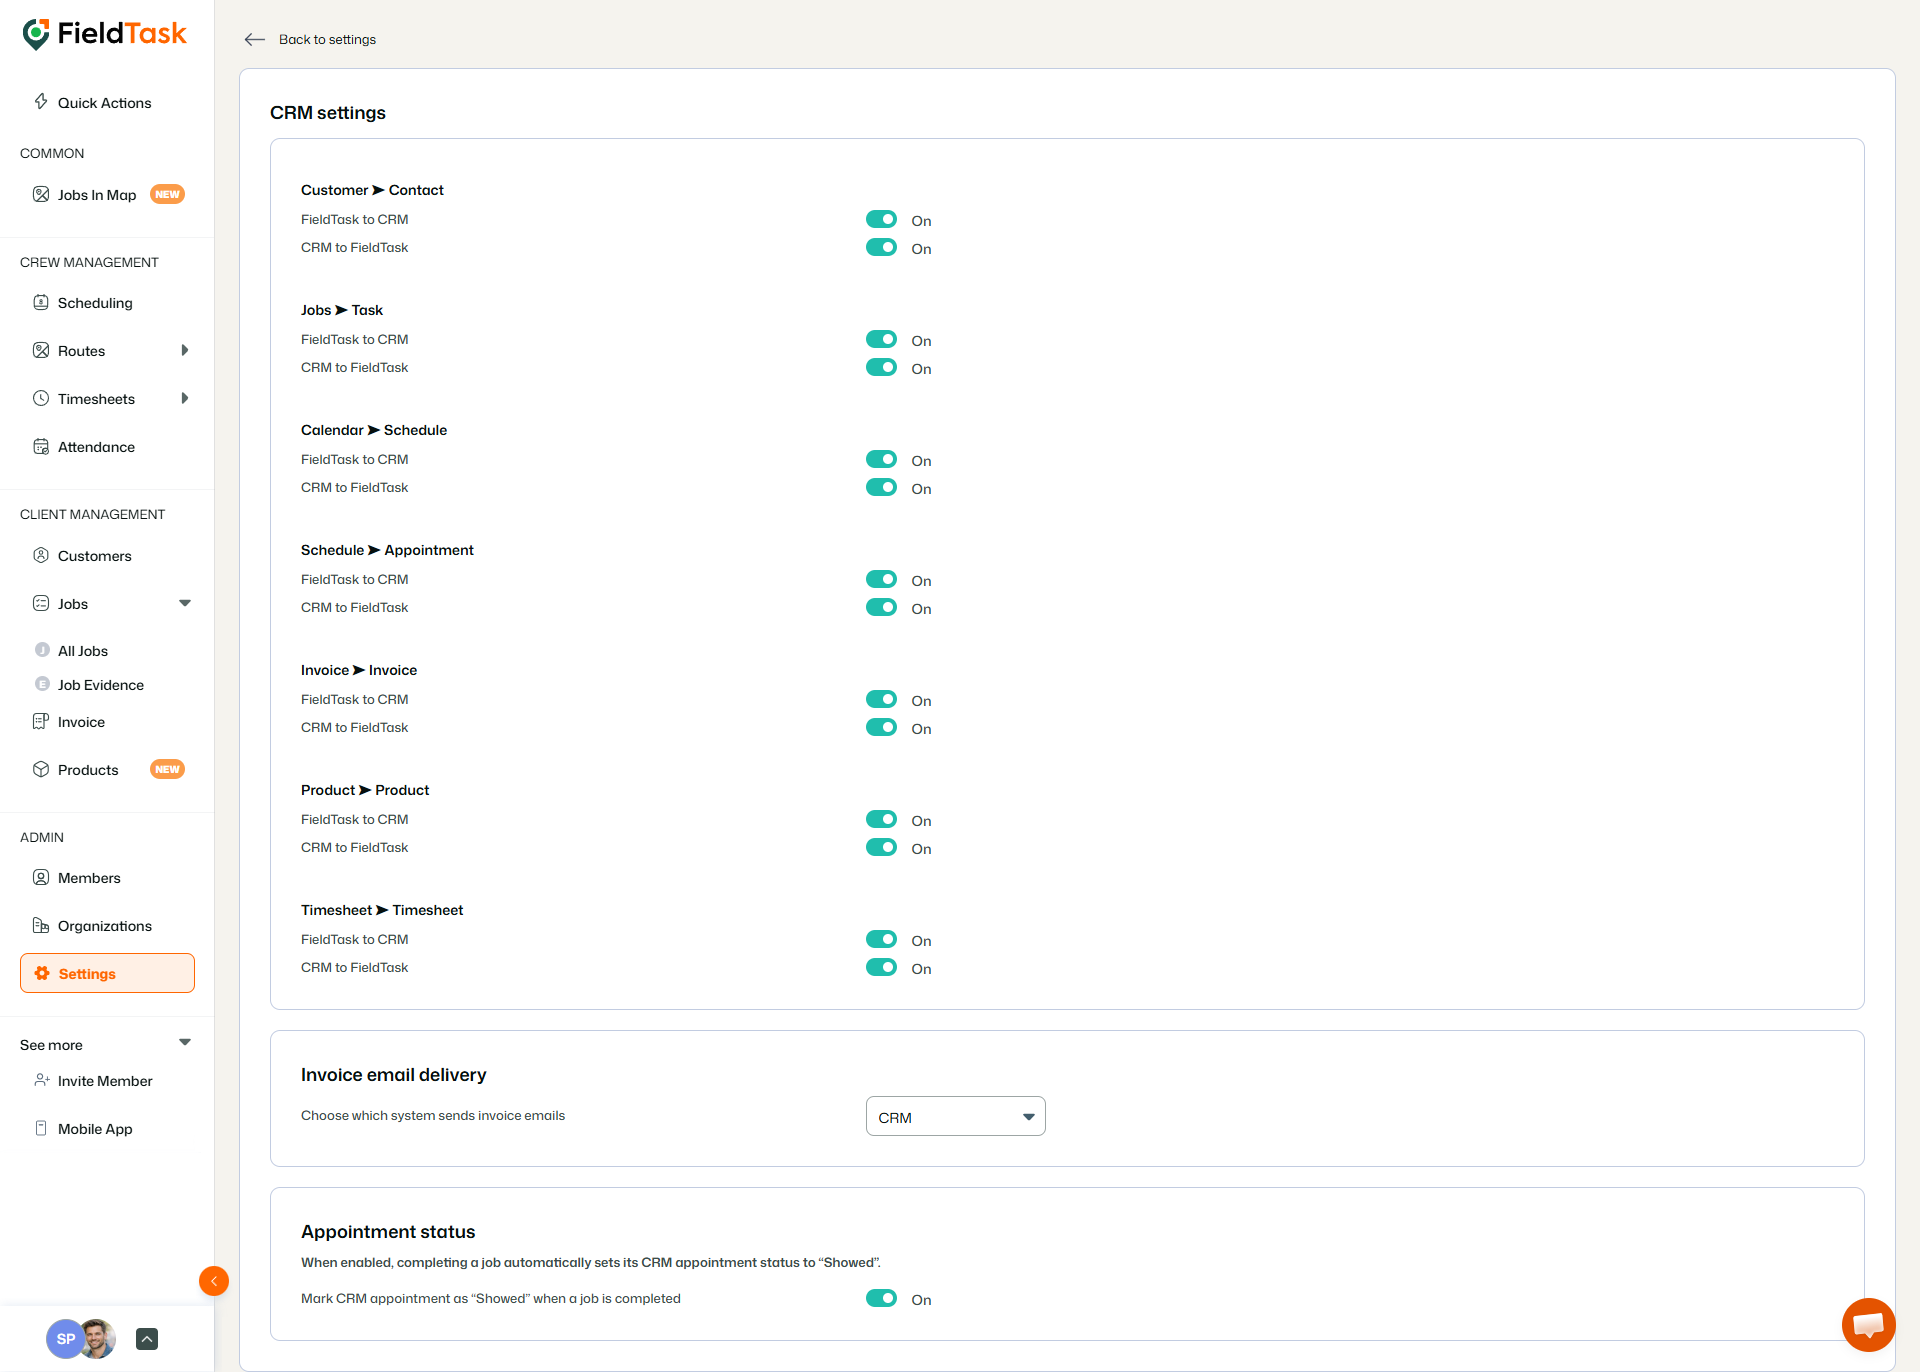Toggle Invoice FieldTask to CRM sync
This screenshot has height=1372, width=1920.
[x=881, y=699]
